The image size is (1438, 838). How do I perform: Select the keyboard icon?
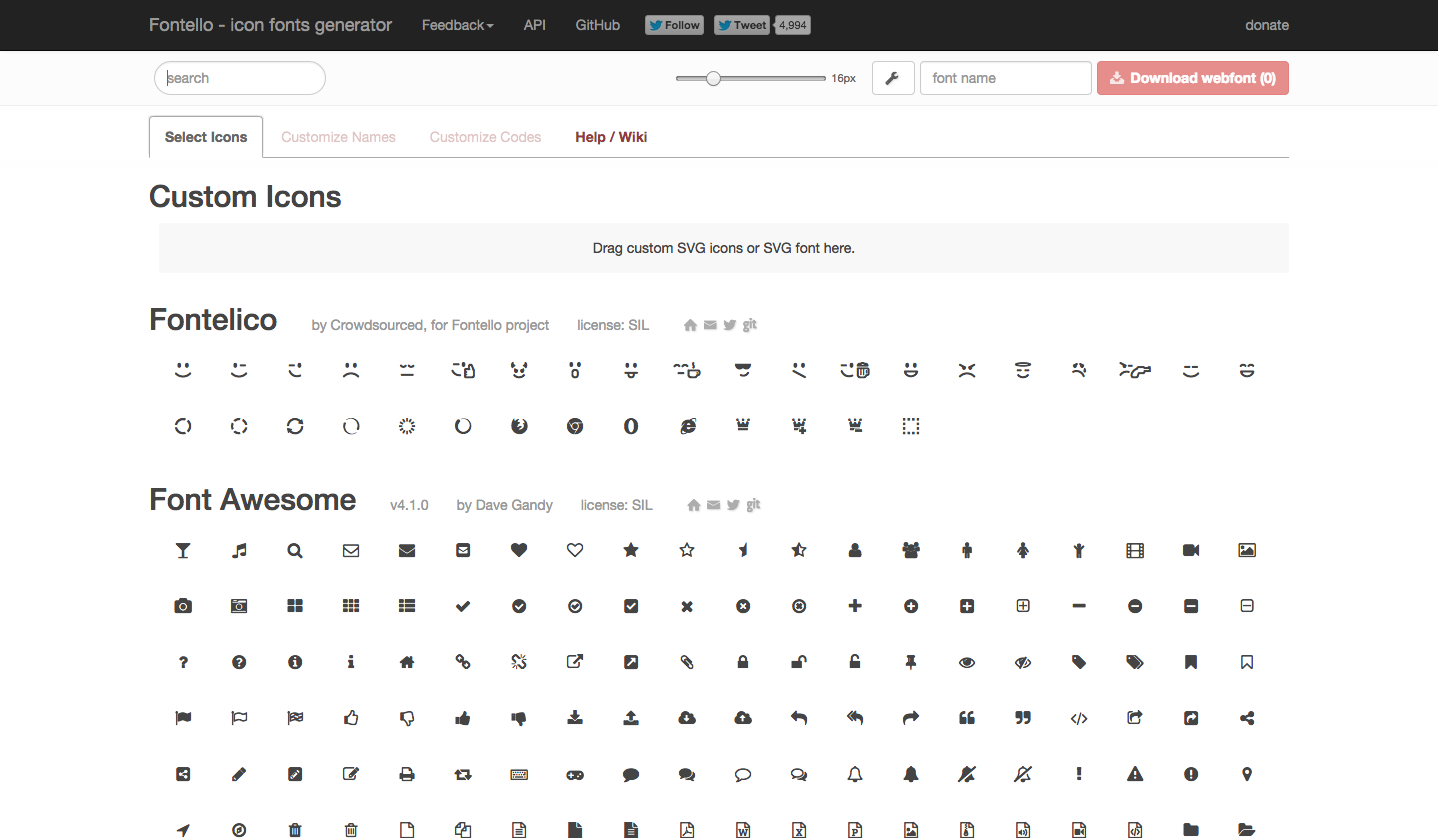[x=519, y=774]
